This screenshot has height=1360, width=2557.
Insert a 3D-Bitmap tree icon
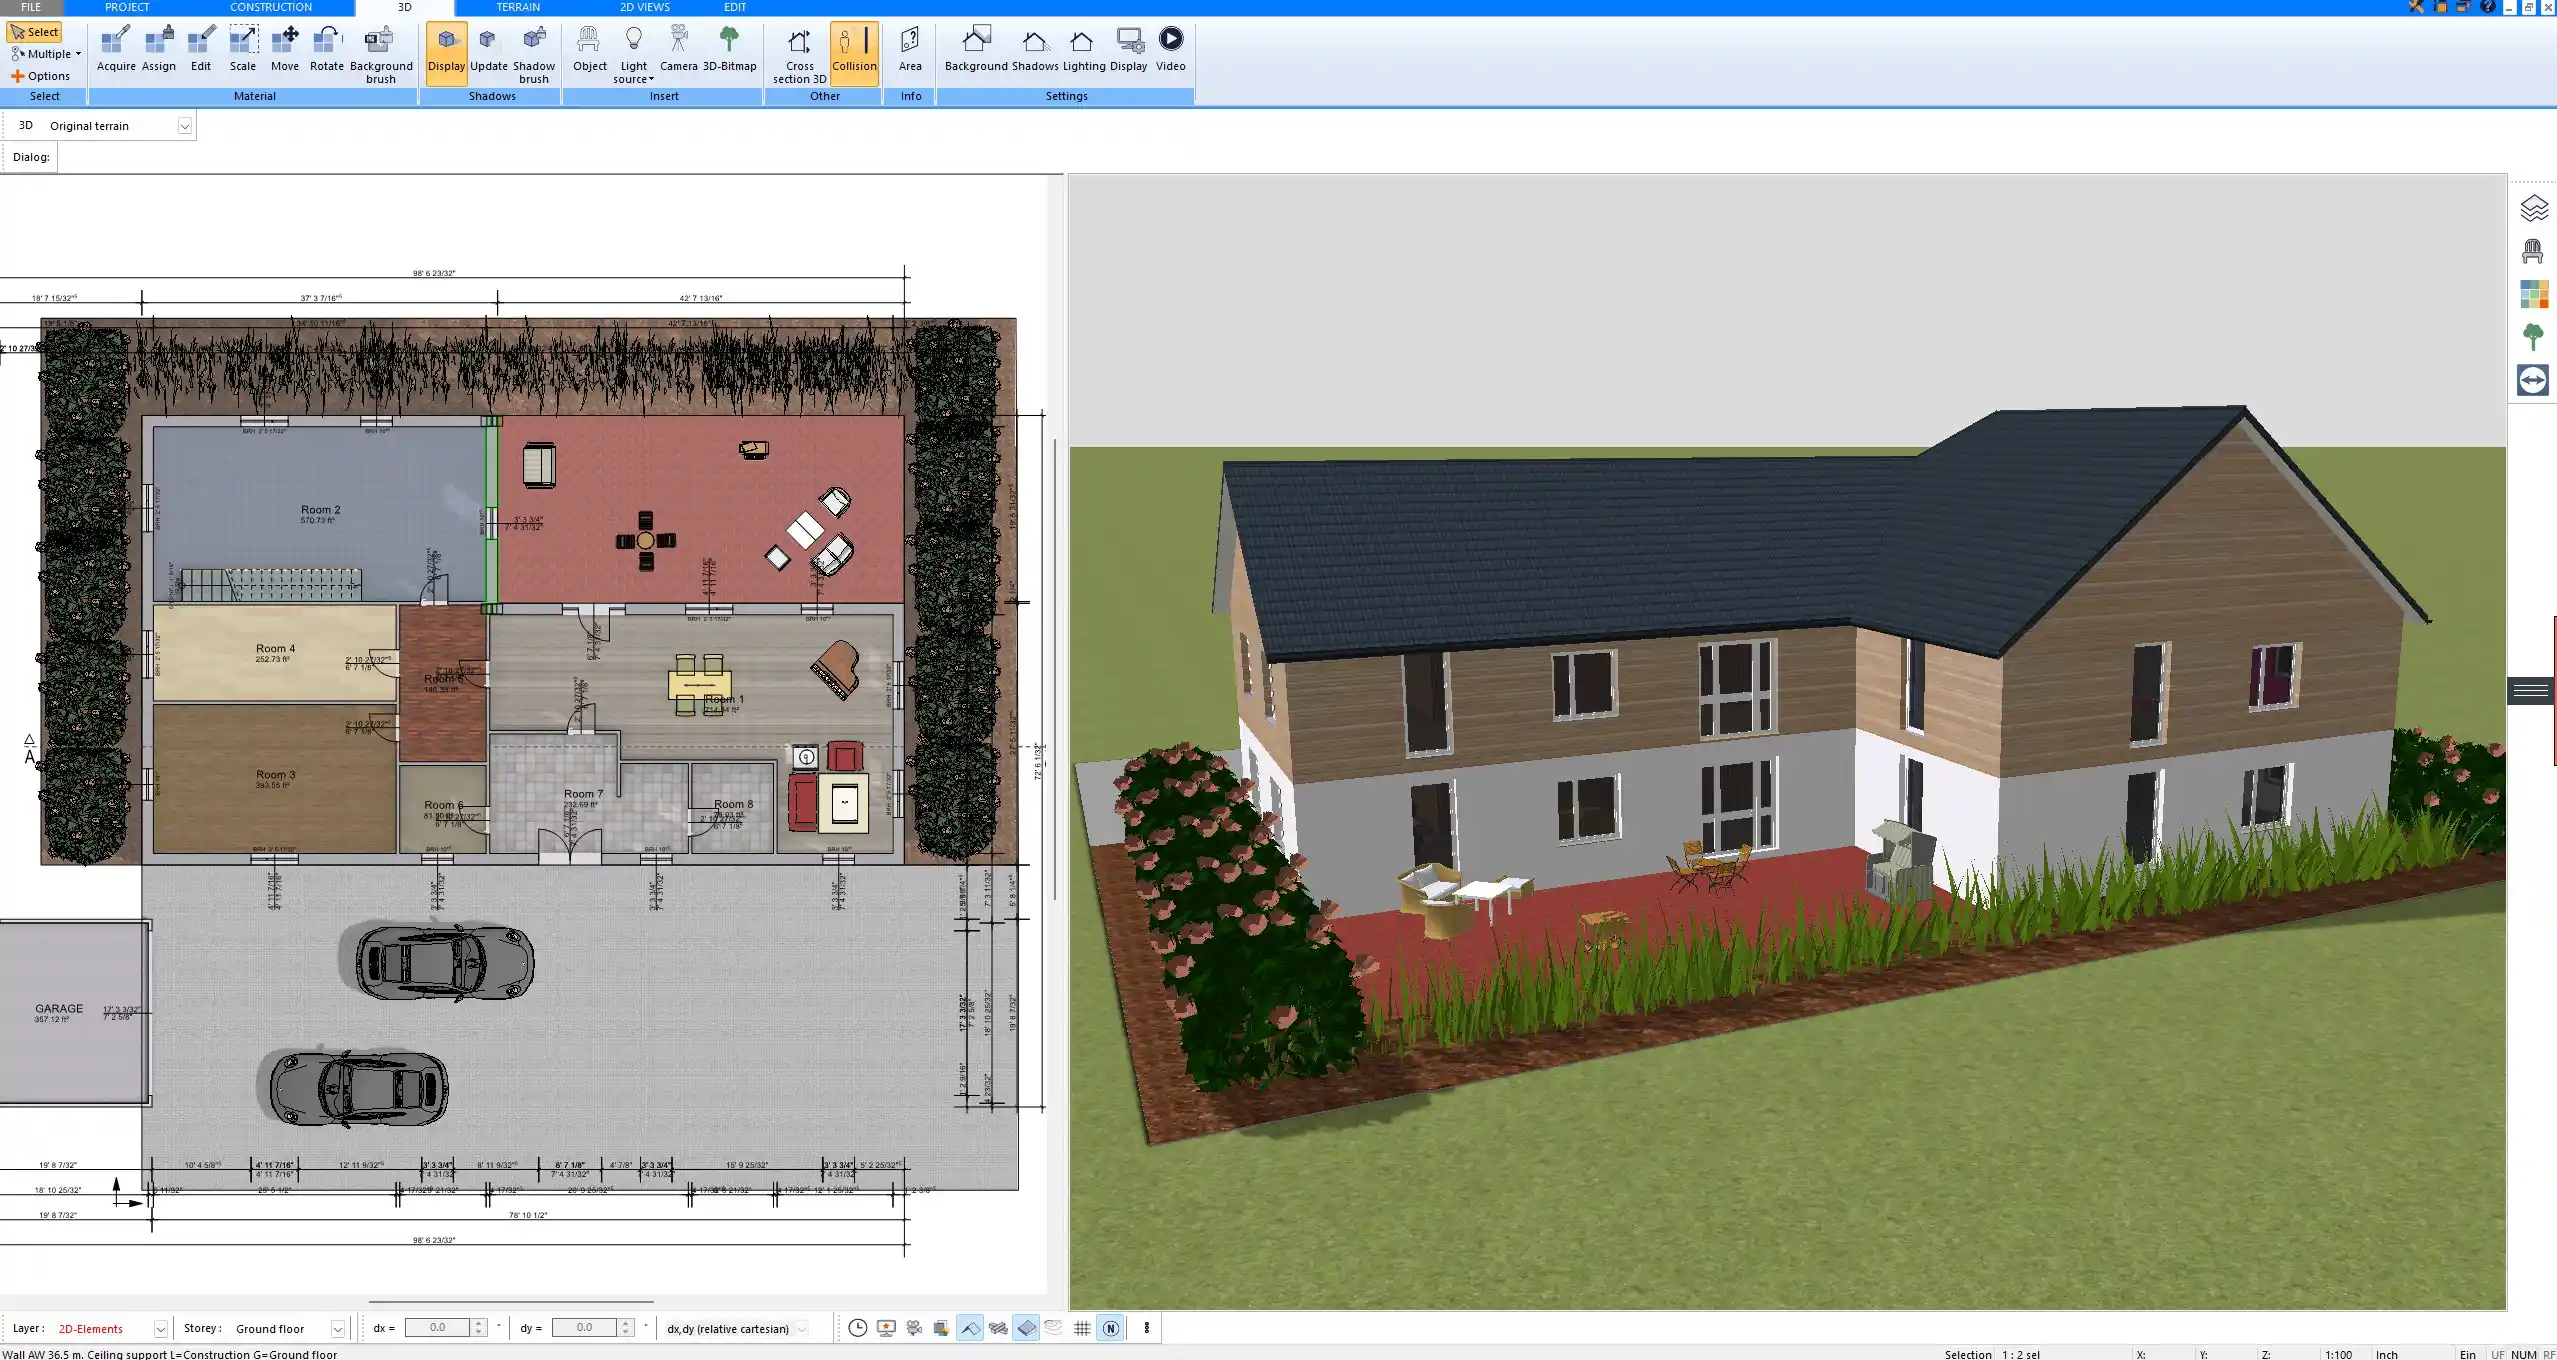[730, 50]
